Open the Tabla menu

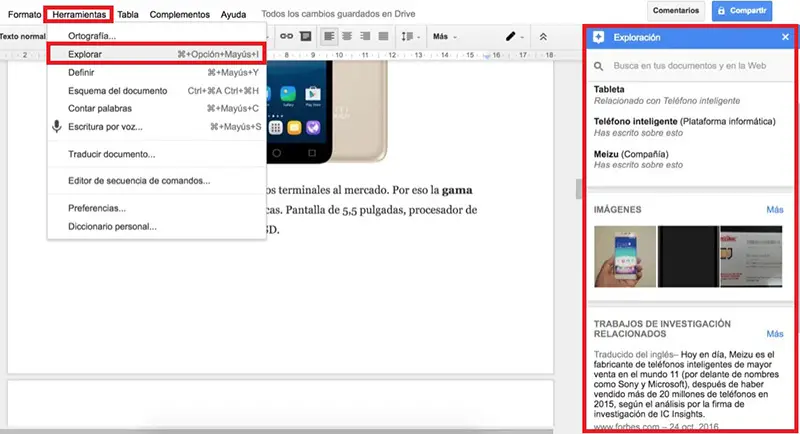pos(128,14)
